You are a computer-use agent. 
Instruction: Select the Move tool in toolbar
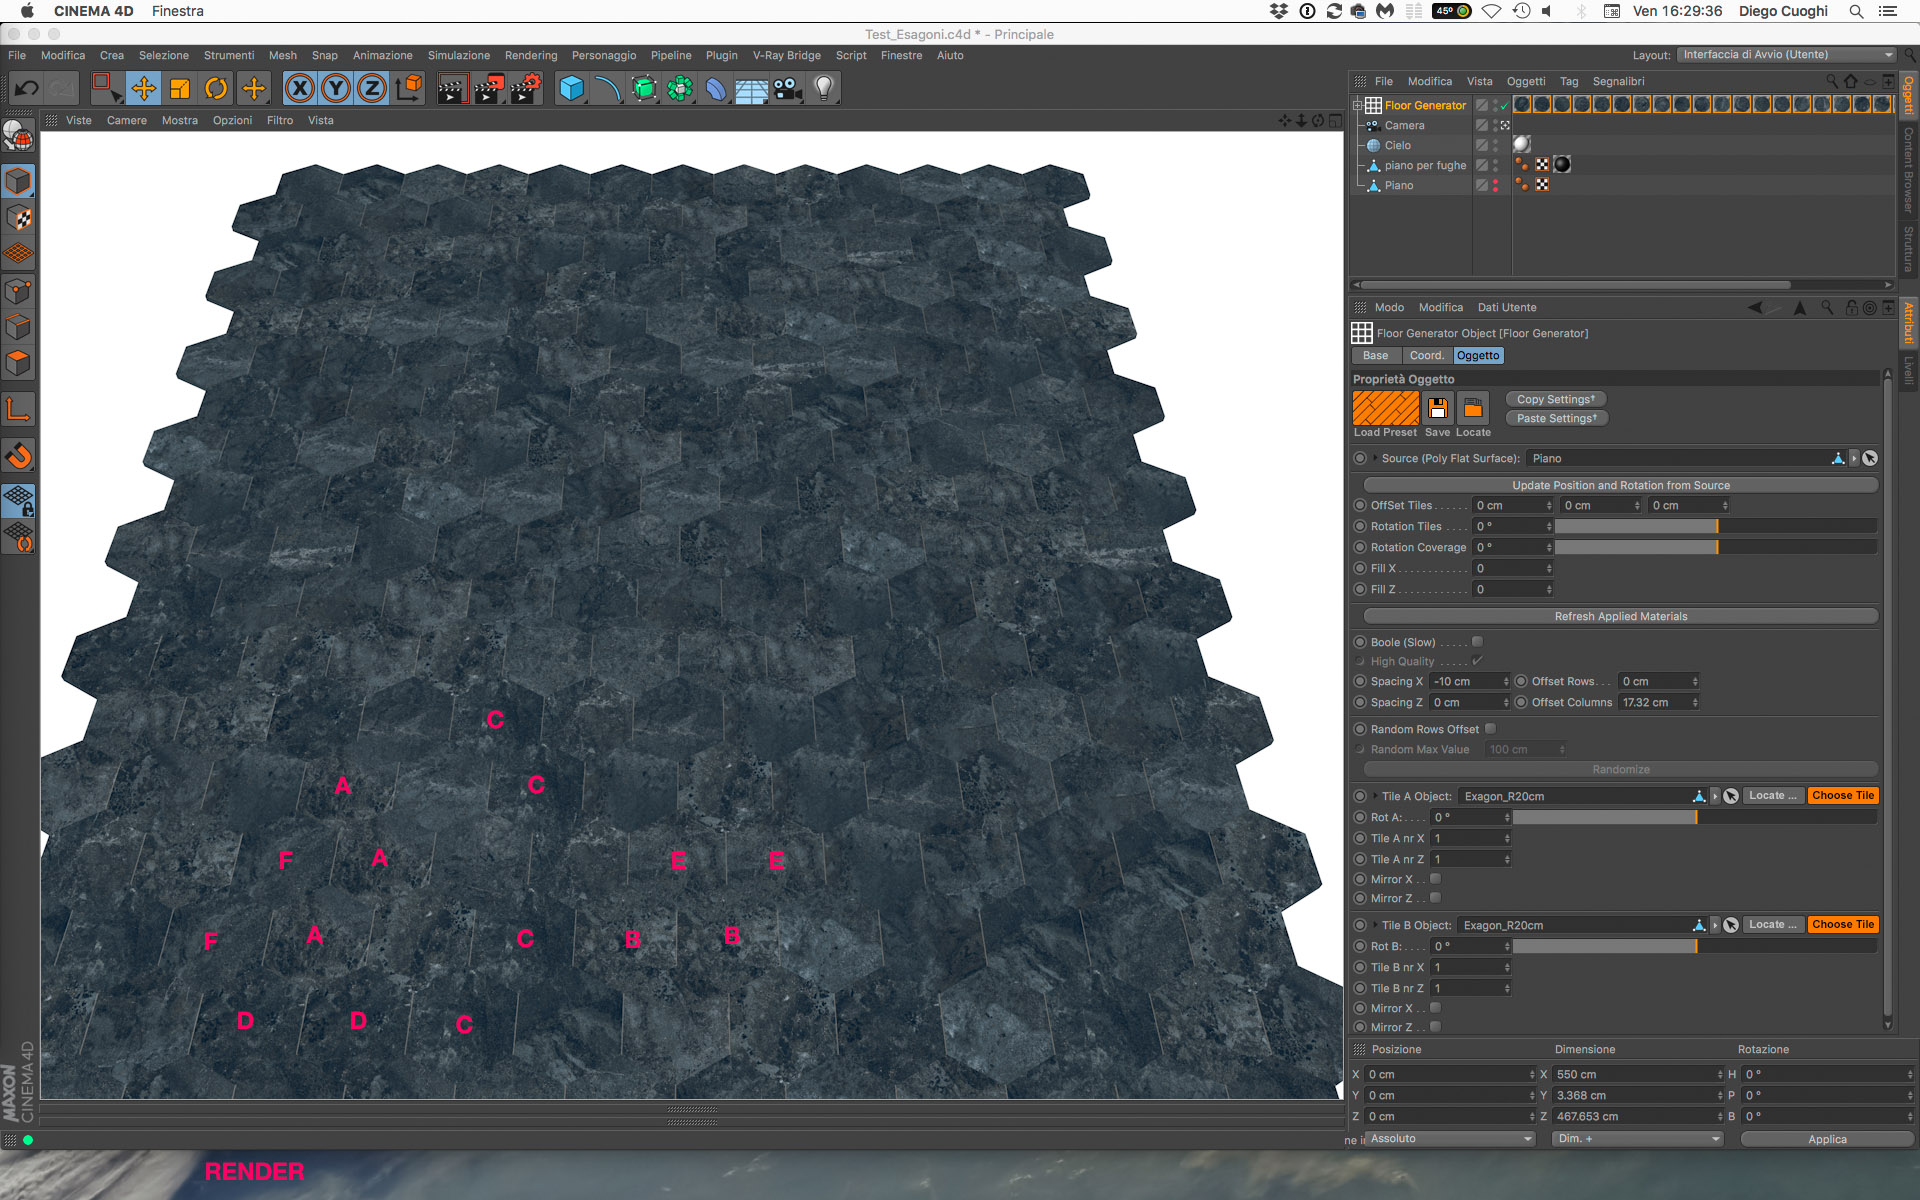(x=144, y=89)
